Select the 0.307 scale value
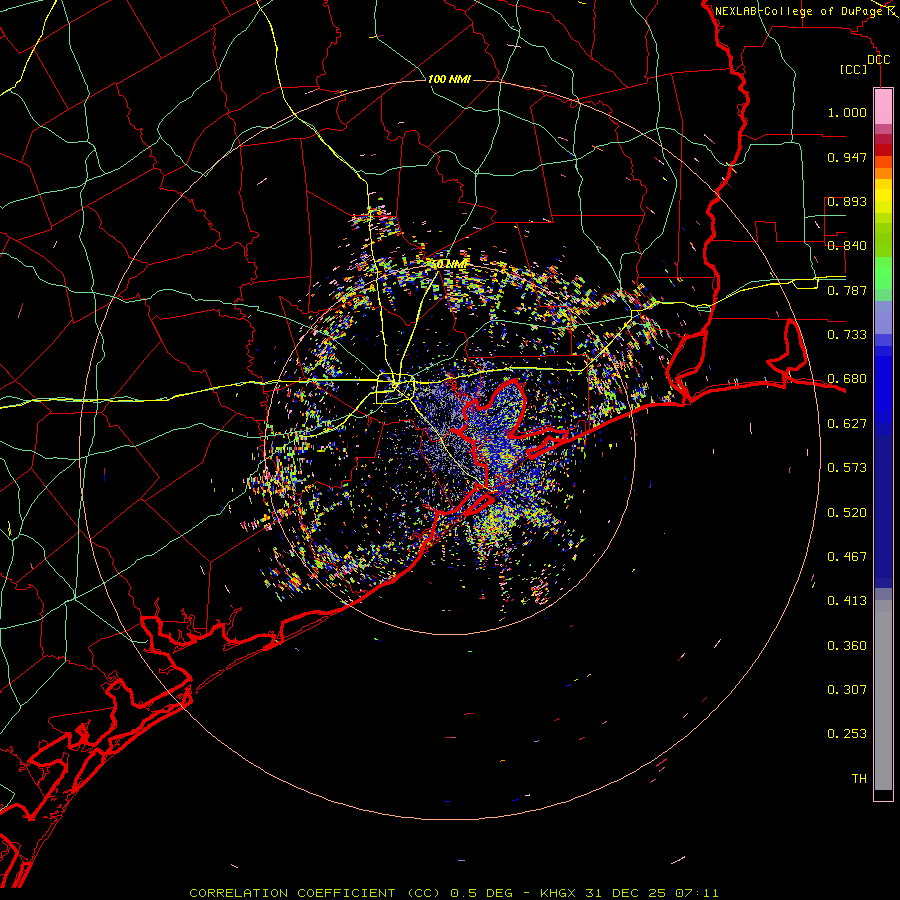Image resolution: width=900 pixels, height=900 pixels. tap(847, 690)
